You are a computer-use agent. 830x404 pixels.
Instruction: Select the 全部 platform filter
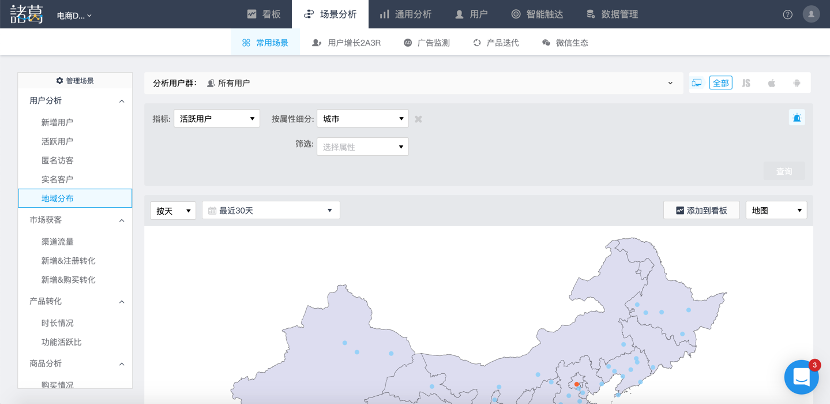coord(721,83)
